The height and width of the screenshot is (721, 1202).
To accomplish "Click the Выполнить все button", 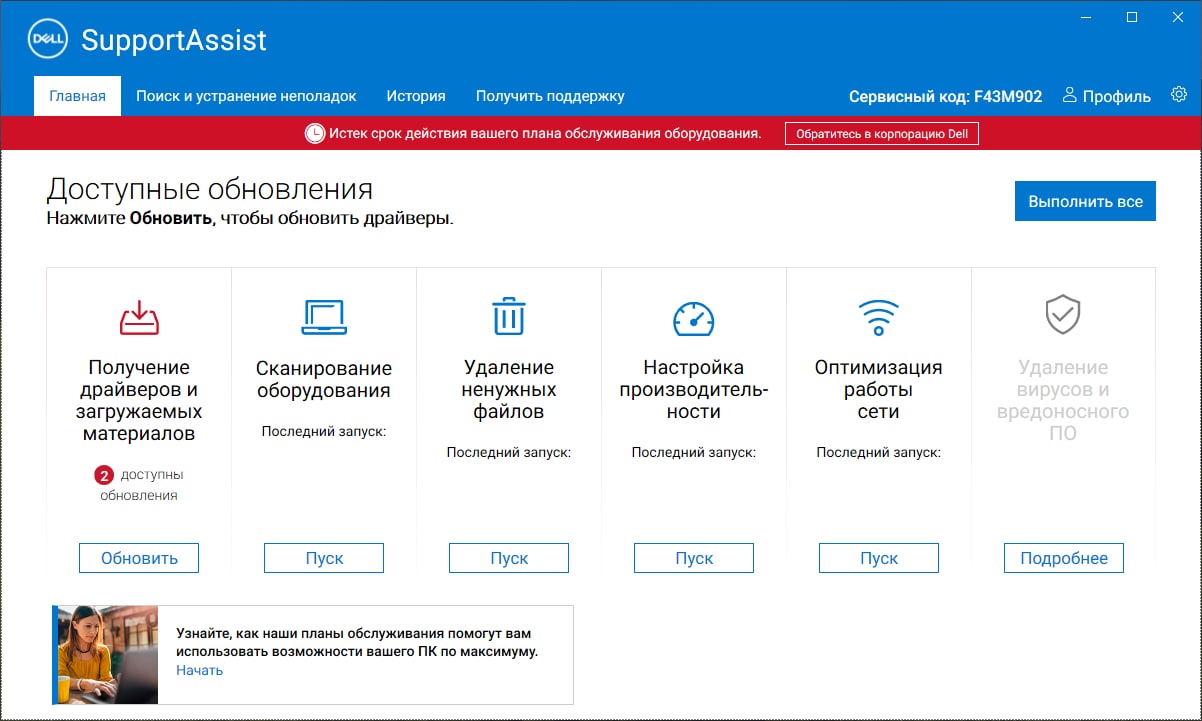I will pos(1085,201).
